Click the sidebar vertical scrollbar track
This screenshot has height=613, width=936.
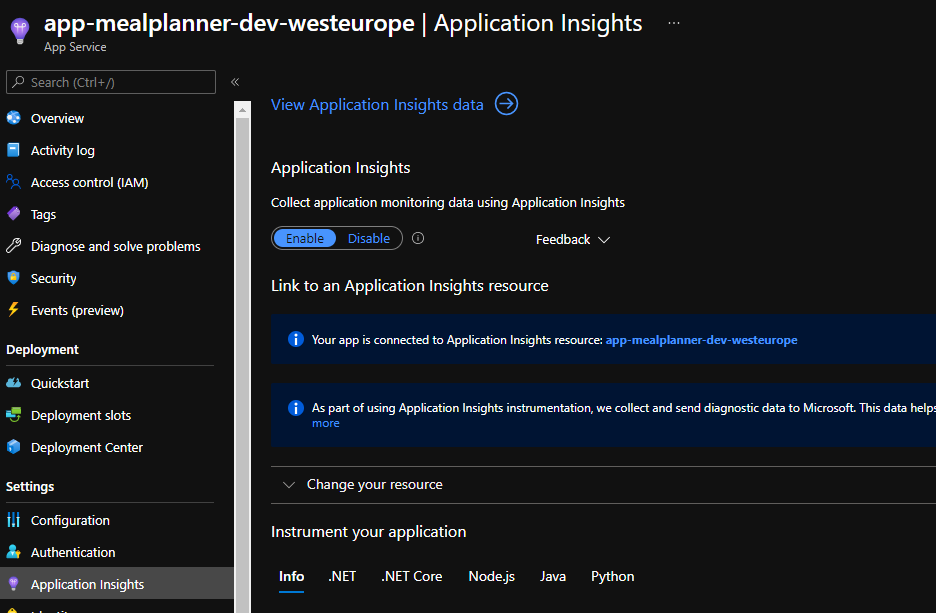pos(242,365)
